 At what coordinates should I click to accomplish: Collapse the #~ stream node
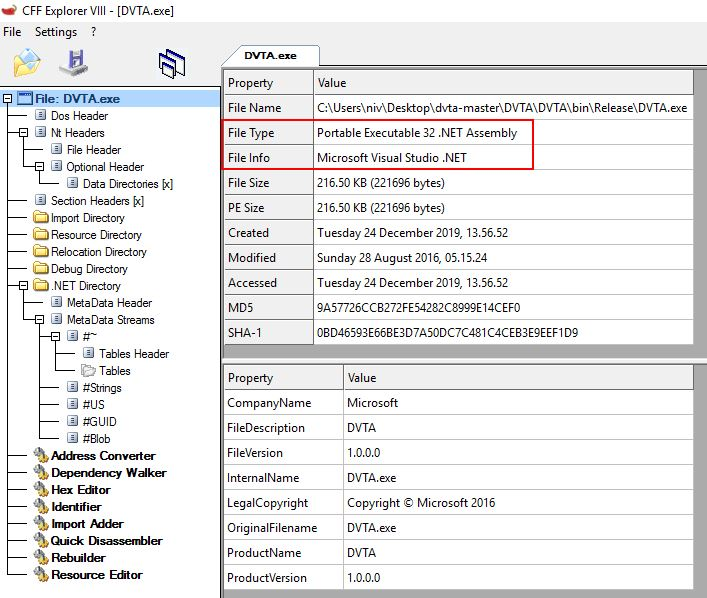pyautogui.click(x=55, y=337)
